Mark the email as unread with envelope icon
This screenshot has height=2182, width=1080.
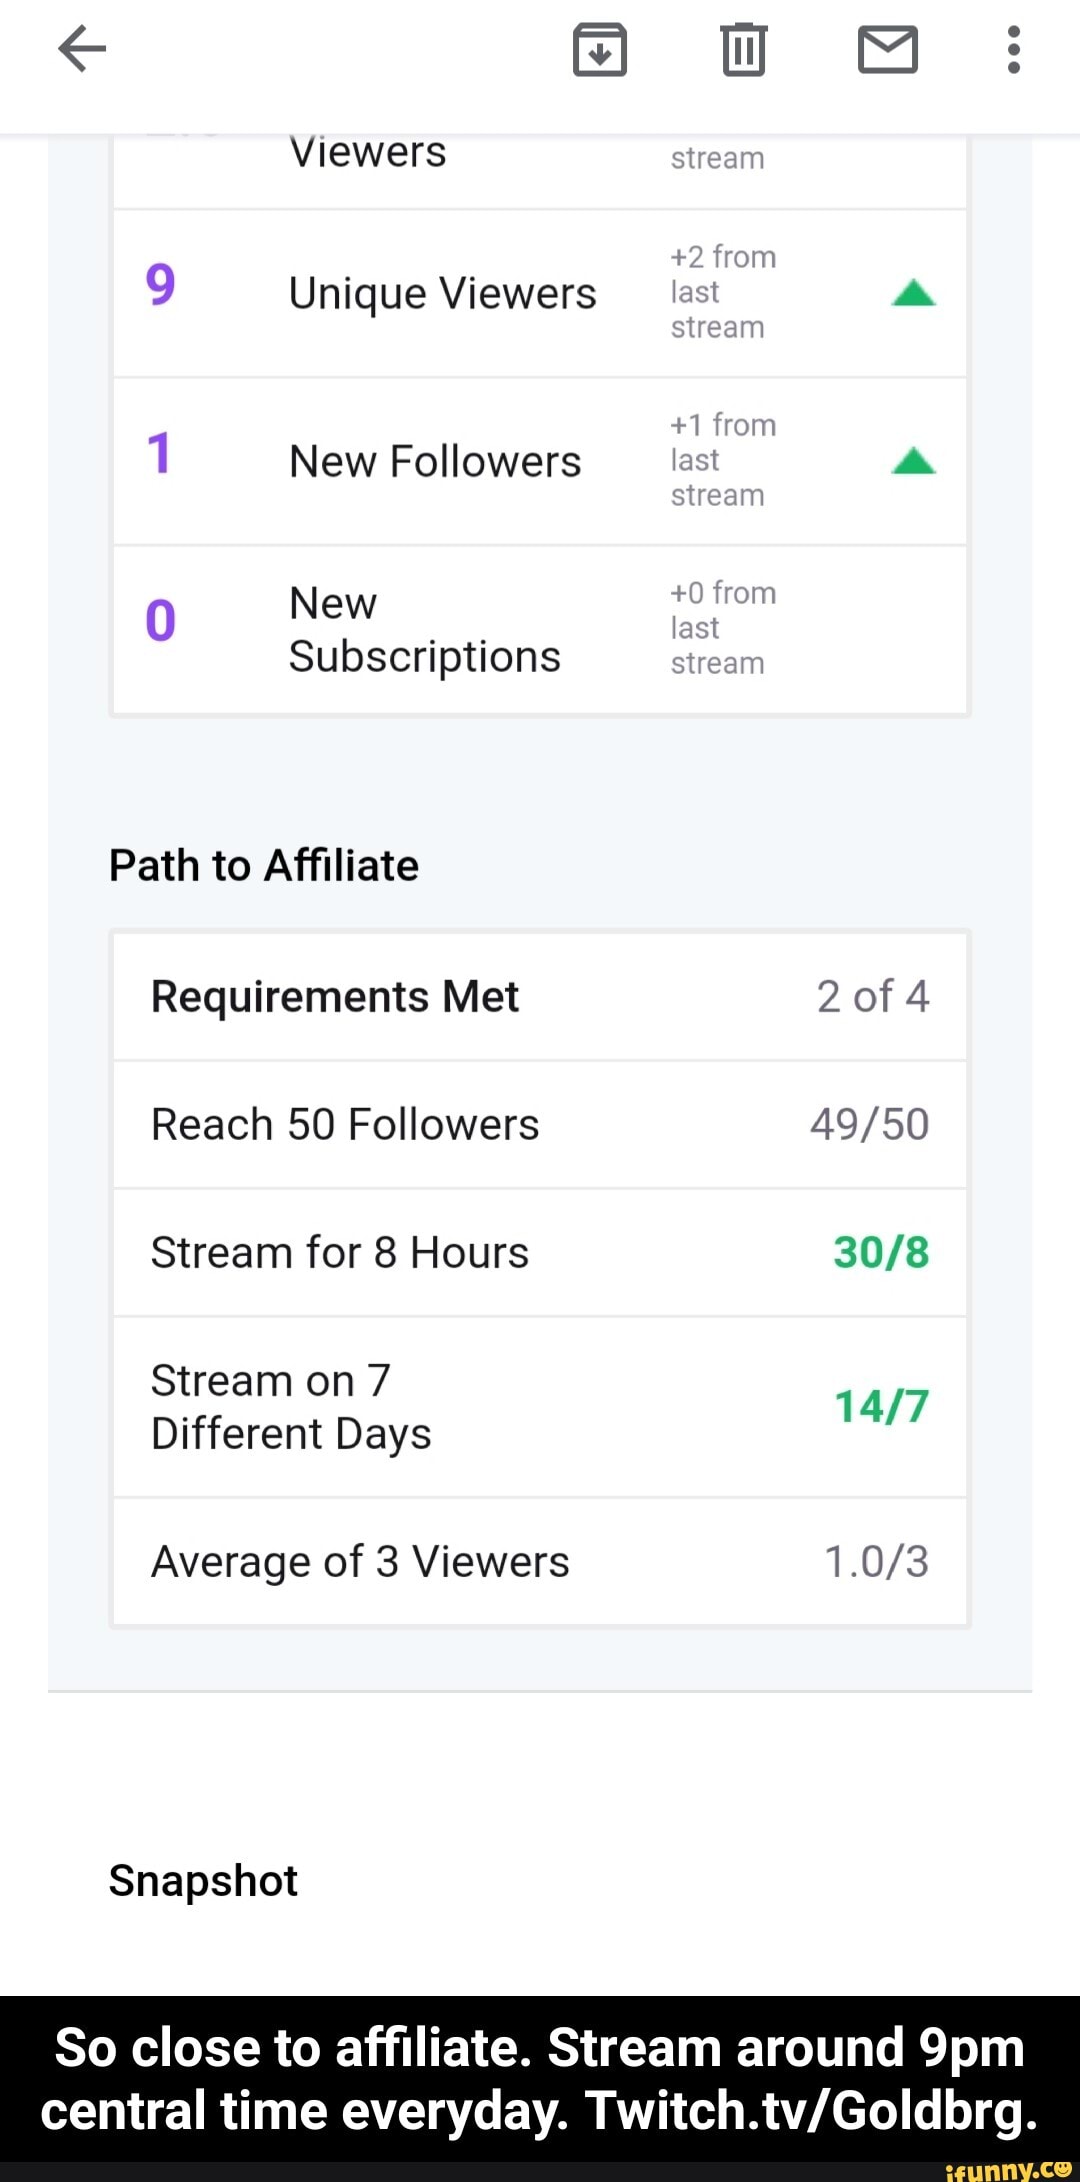pyautogui.click(x=886, y=49)
